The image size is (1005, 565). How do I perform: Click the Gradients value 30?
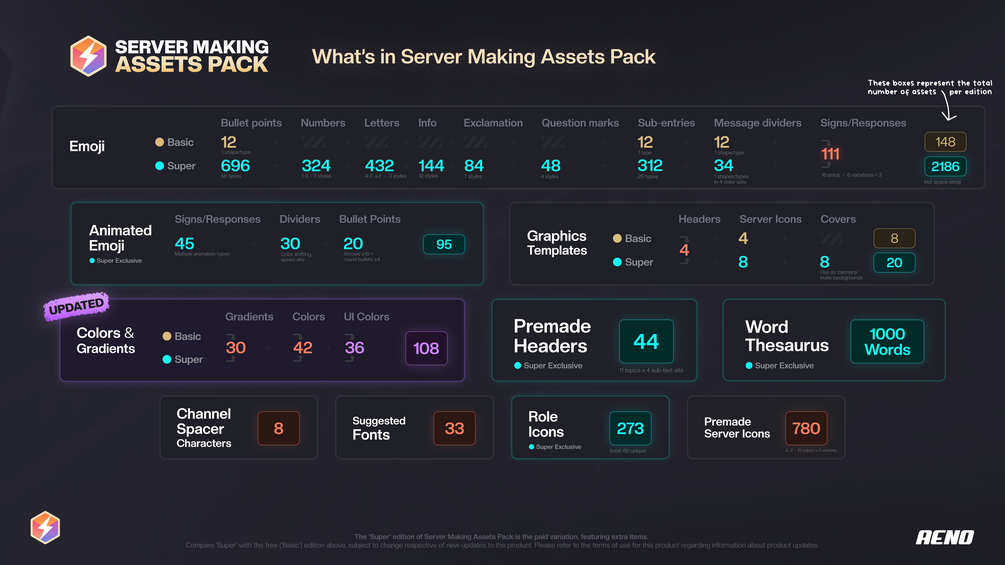236,348
